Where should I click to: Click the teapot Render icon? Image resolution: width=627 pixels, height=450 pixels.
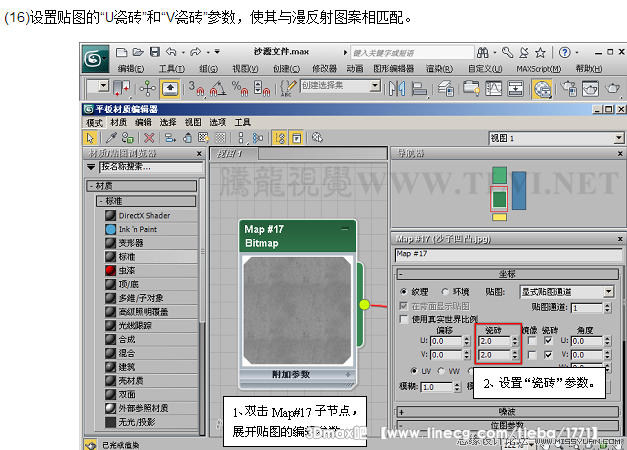612,88
